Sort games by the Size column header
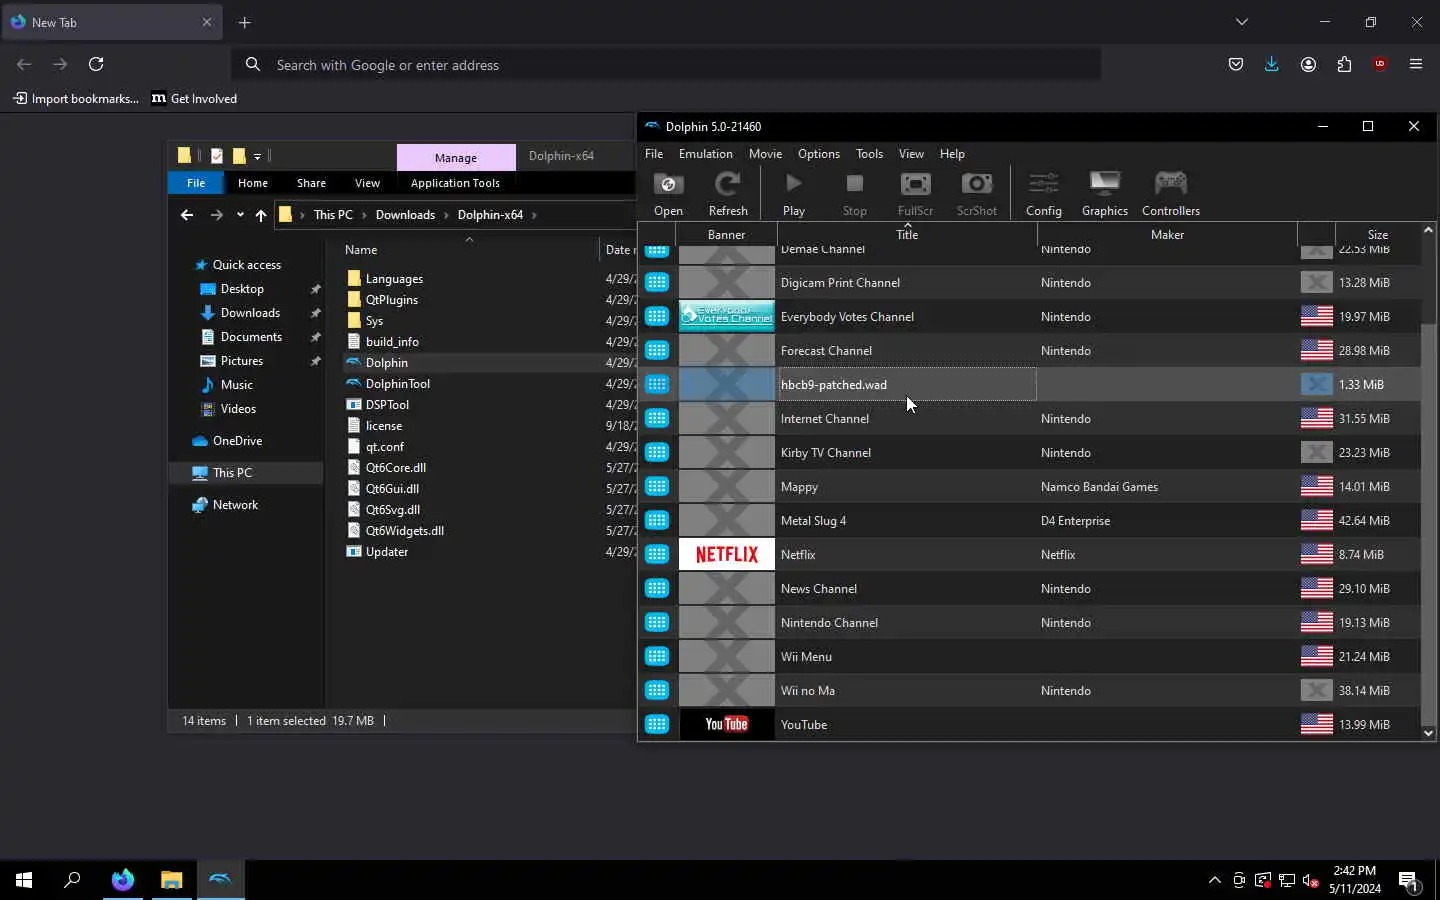Viewport: 1440px width, 900px height. pos(1378,234)
